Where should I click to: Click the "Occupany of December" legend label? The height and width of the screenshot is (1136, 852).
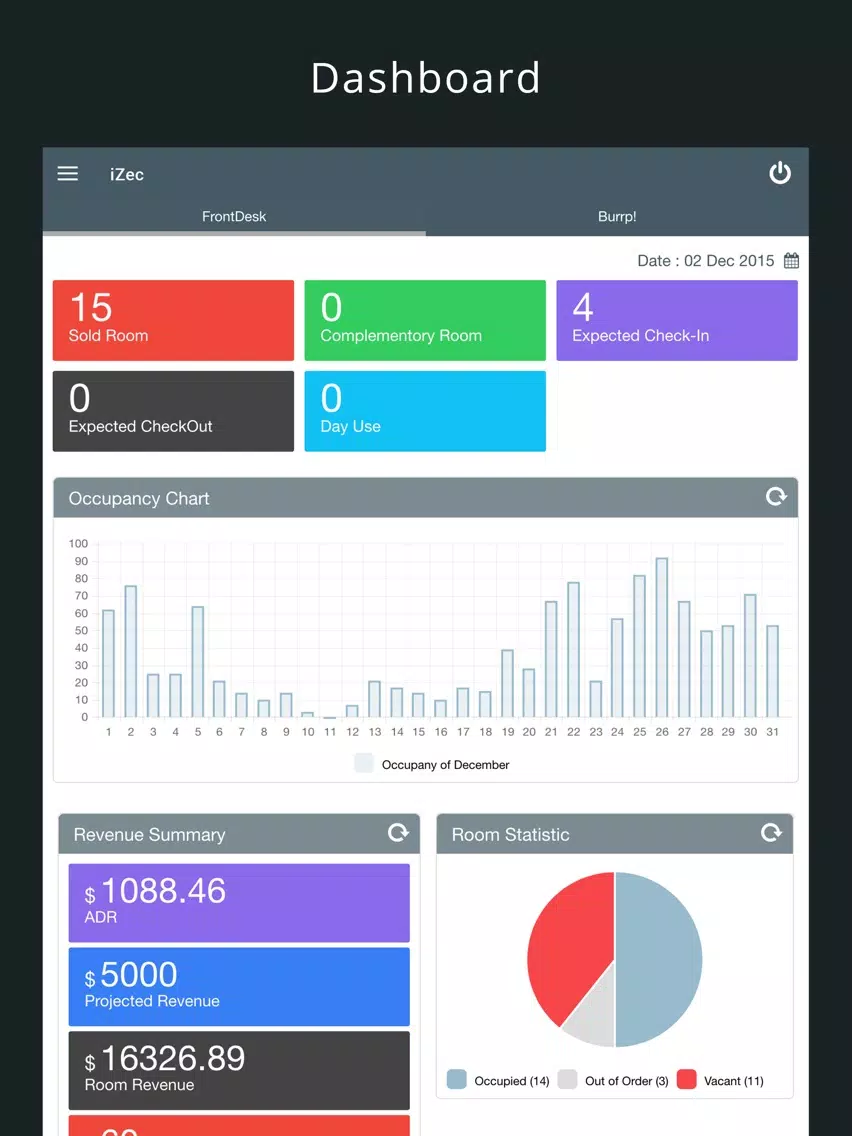[446, 764]
